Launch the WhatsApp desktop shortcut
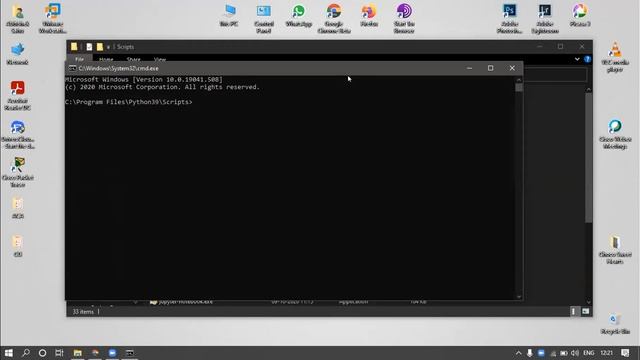Image resolution: width=640 pixels, height=360 pixels. point(299,15)
